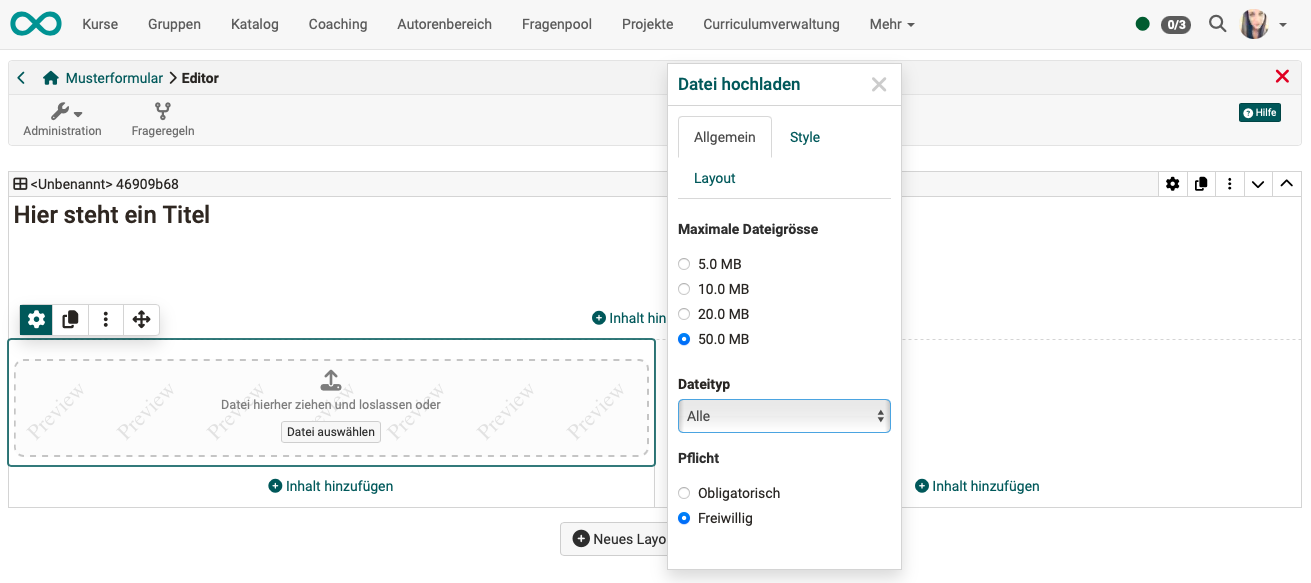Image resolution: width=1311 pixels, height=583 pixels.
Task: Click the Frageregeln branch icon
Action: pos(162,111)
